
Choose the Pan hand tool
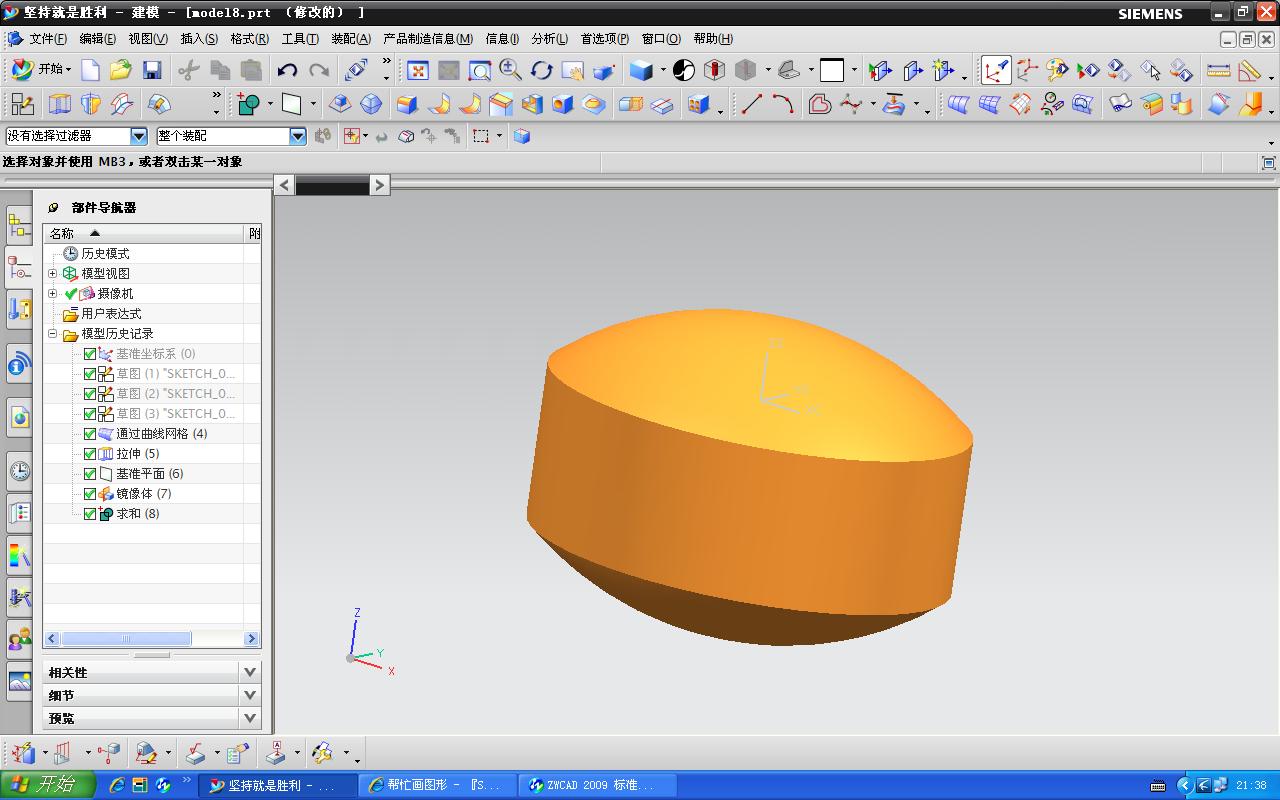[573, 70]
